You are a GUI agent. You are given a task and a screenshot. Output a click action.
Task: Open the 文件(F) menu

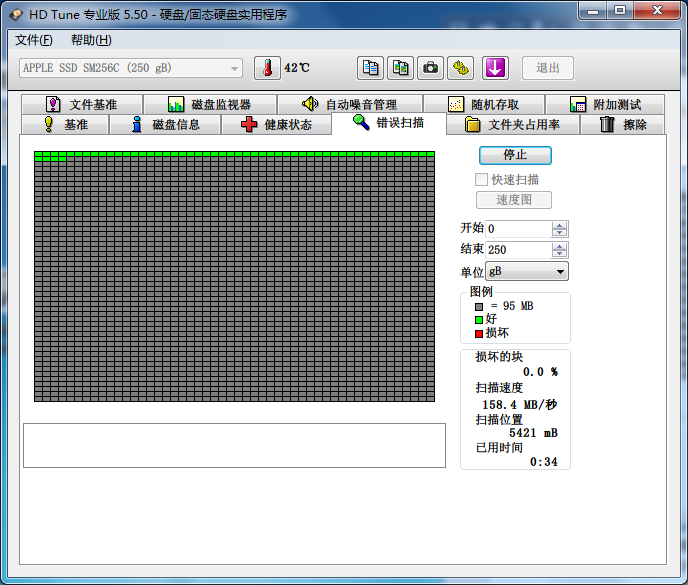click(x=34, y=40)
